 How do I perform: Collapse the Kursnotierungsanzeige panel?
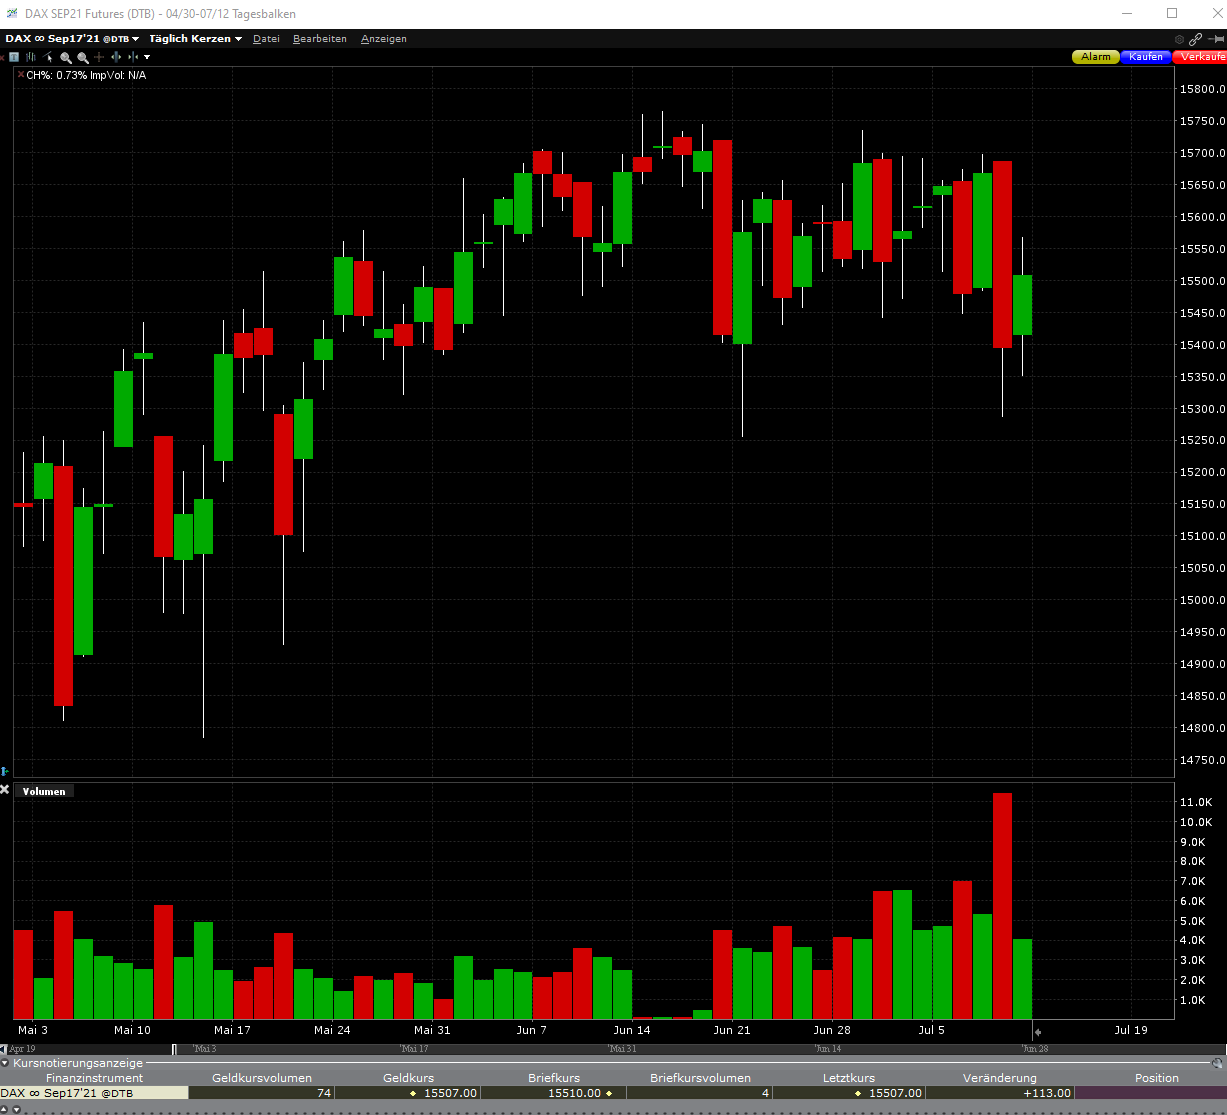pyautogui.click(x=5, y=1063)
